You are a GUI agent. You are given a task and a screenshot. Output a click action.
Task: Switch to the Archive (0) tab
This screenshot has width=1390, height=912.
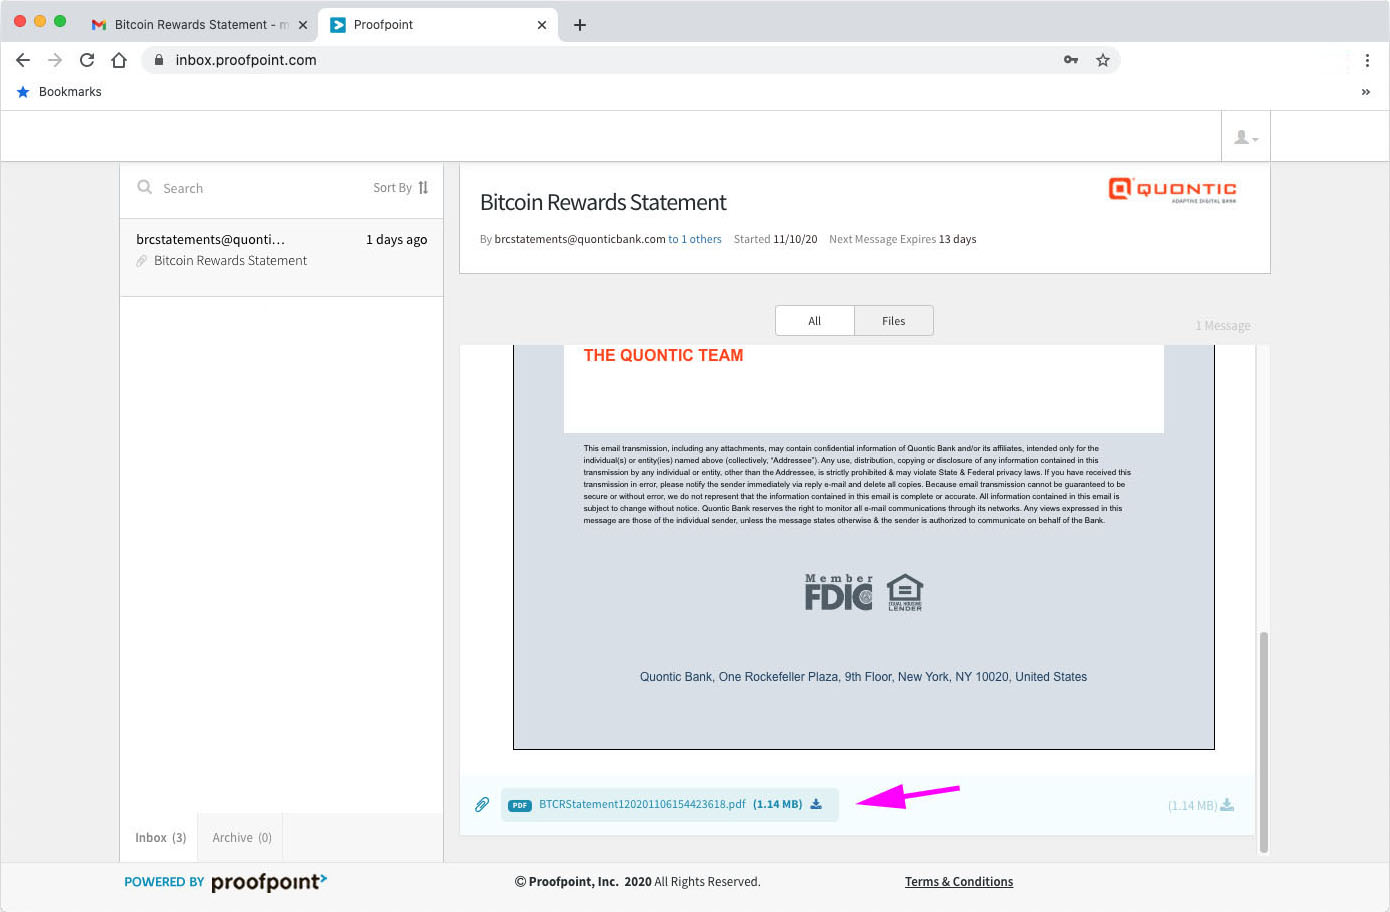point(242,838)
